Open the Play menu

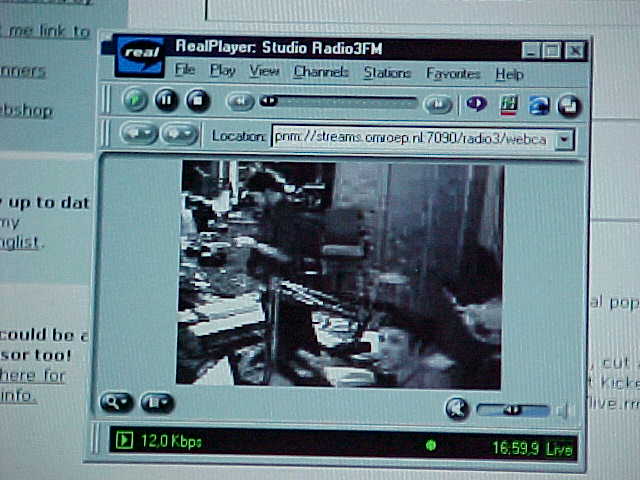point(222,71)
